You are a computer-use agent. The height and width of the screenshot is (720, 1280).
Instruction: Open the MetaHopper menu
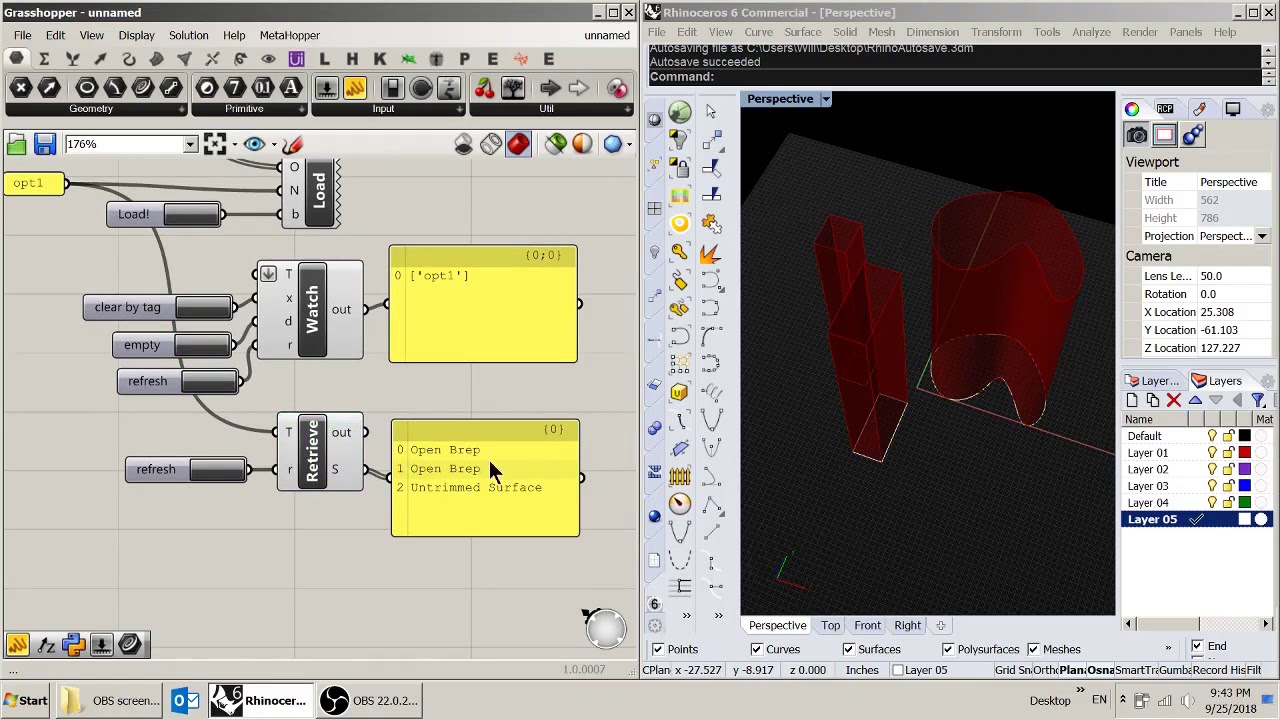290,35
